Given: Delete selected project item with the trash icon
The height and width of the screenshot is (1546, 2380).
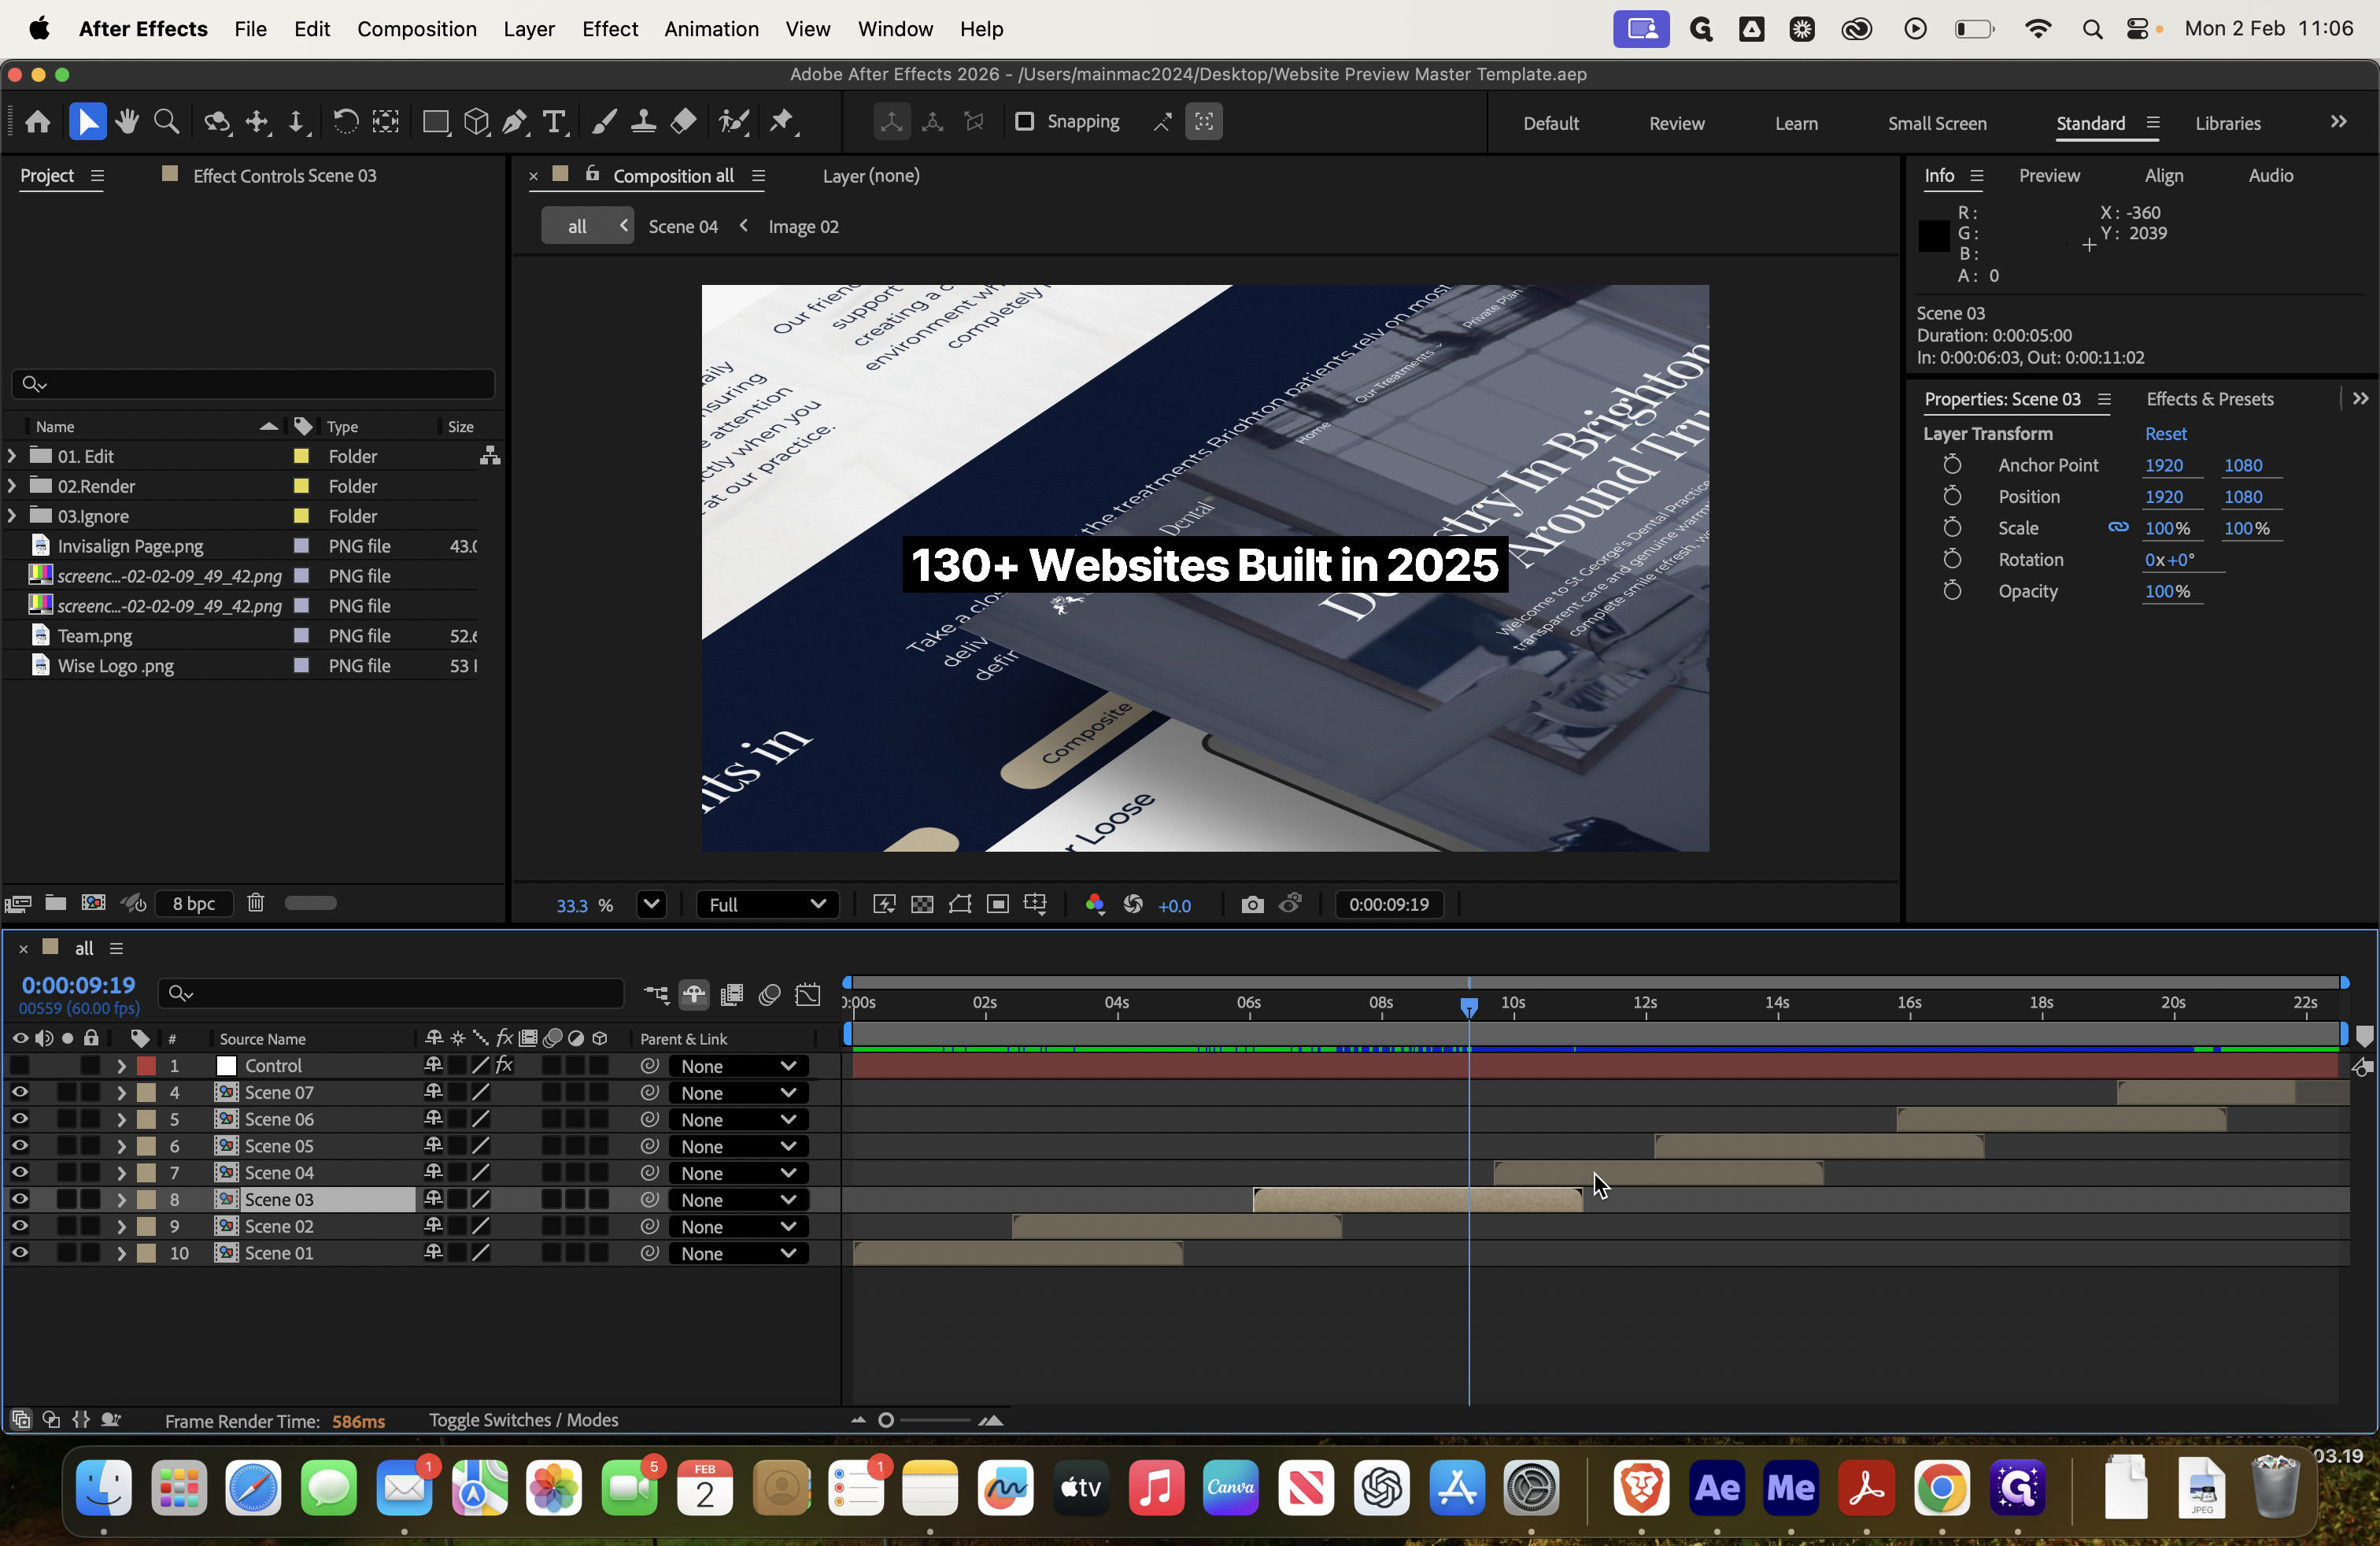Looking at the screenshot, I should 256,903.
